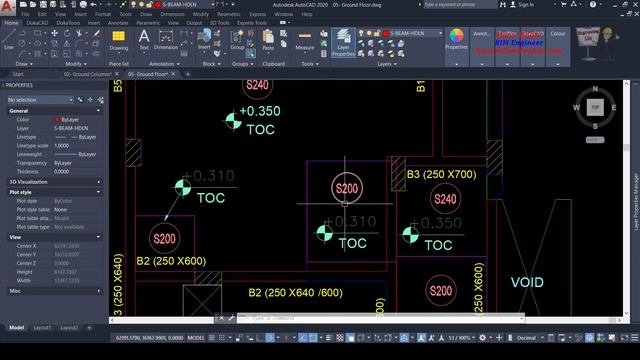
Task: Add a new drawing tab with plus button
Action: [x=187, y=74]
